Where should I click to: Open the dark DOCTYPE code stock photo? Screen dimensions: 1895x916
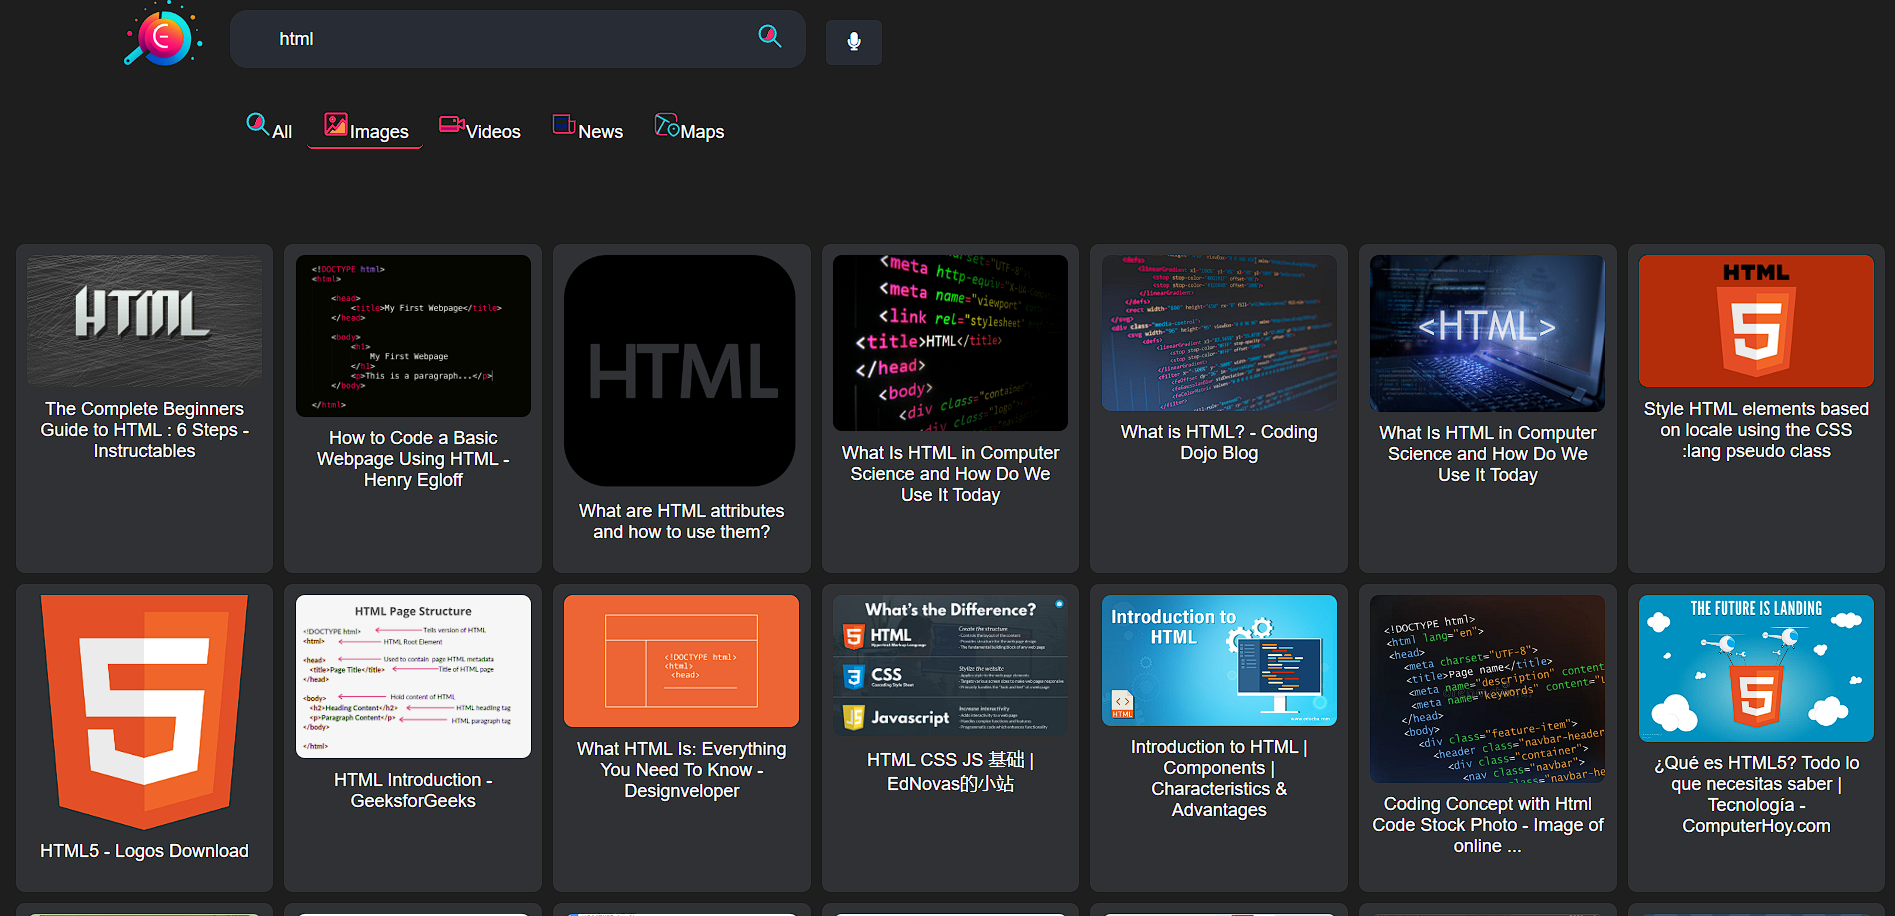(1487, 689)
